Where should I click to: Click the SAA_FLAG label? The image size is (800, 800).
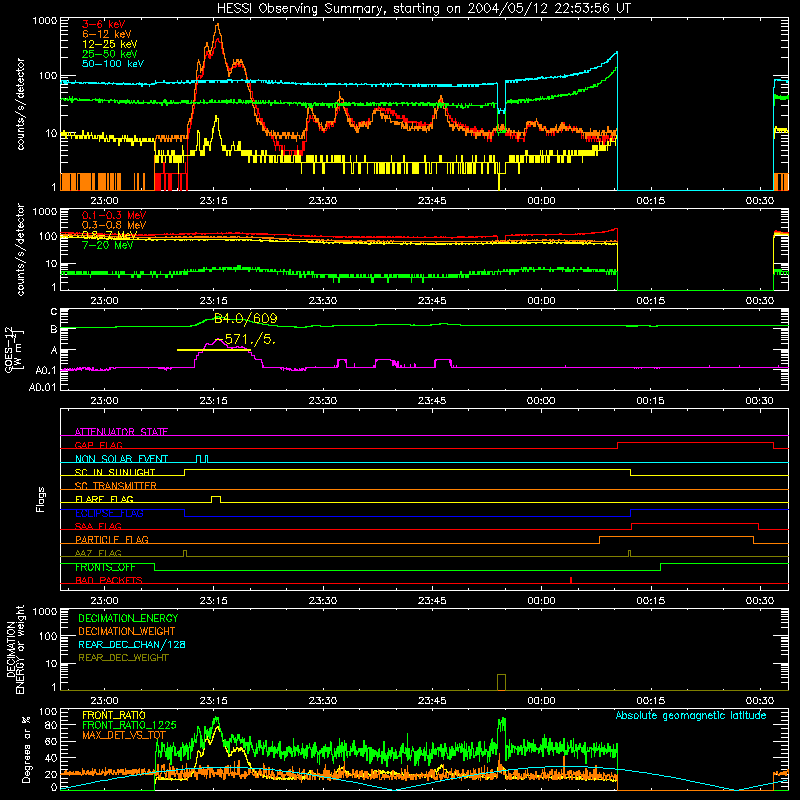pos(98,526)
